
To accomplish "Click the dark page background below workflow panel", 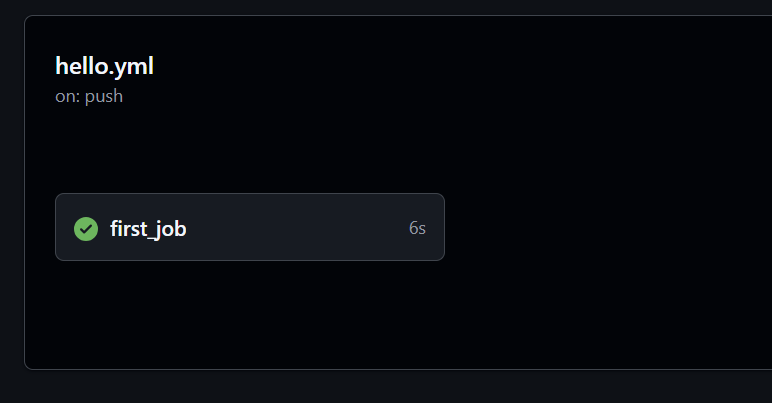I will [400, 388].
